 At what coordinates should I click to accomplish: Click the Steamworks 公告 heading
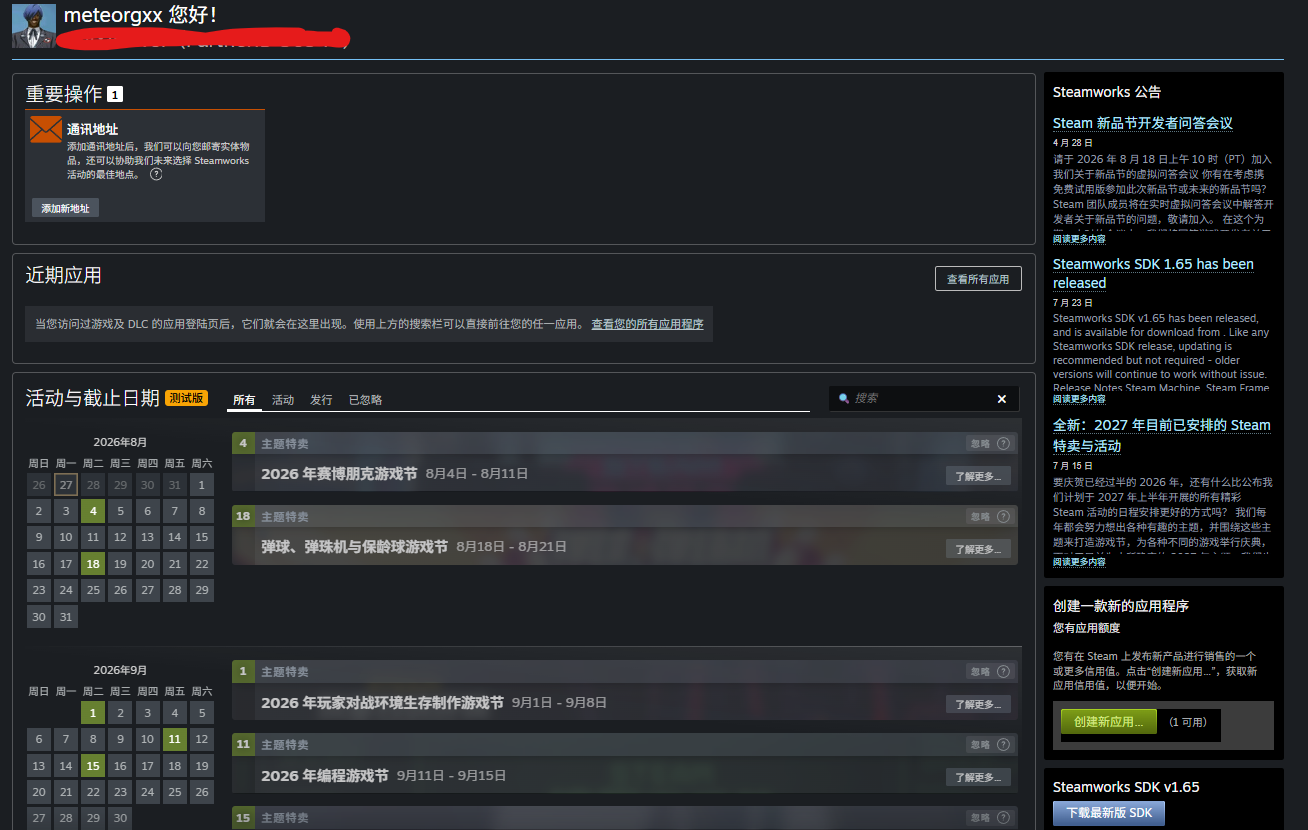tap(1107, 92)
